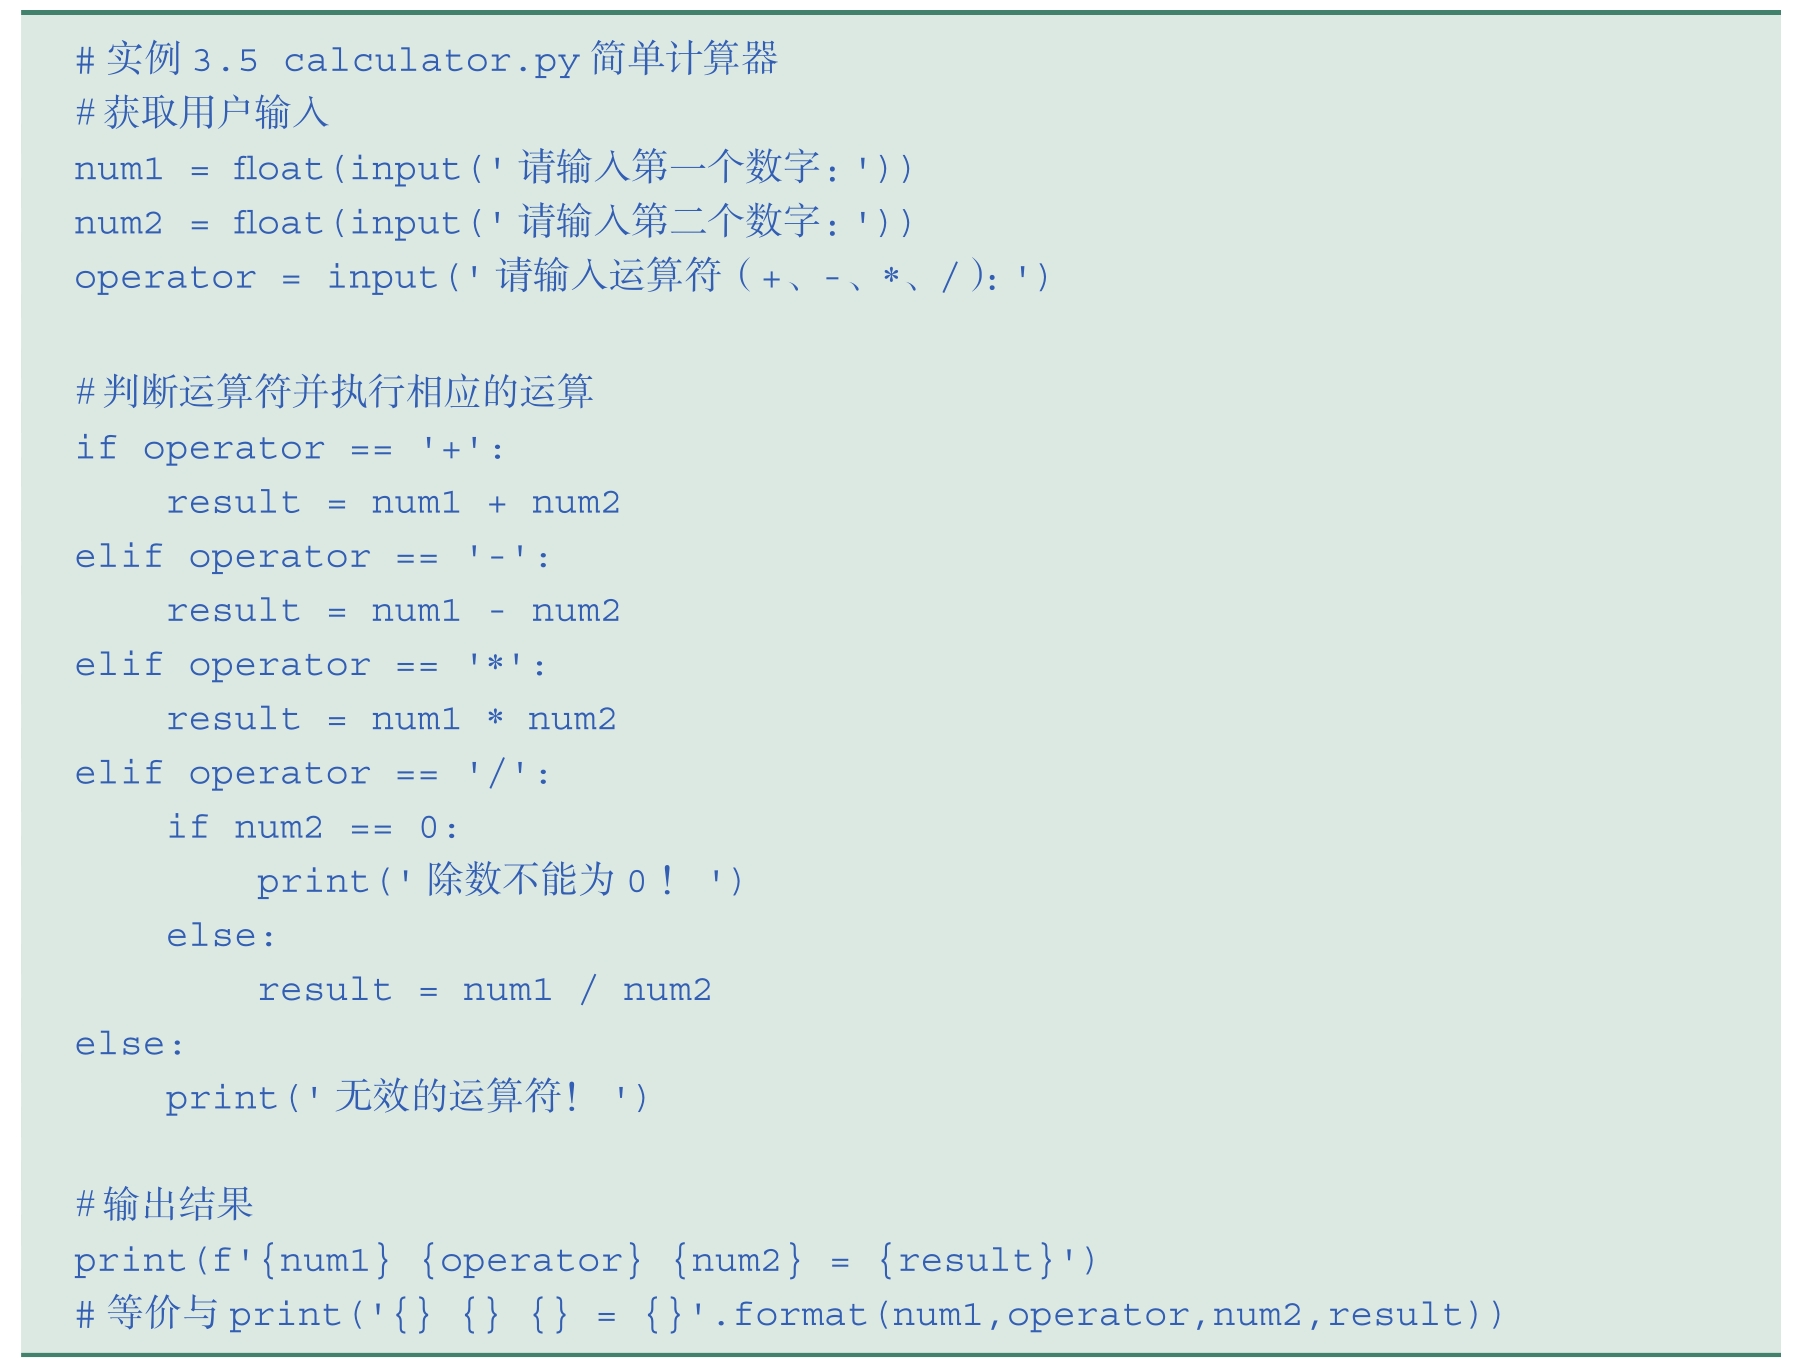The width and height of the screenshot is (1794, 1367).
Task: Click the 'result = num1 * num2' line
Action: tap(391, 719)
